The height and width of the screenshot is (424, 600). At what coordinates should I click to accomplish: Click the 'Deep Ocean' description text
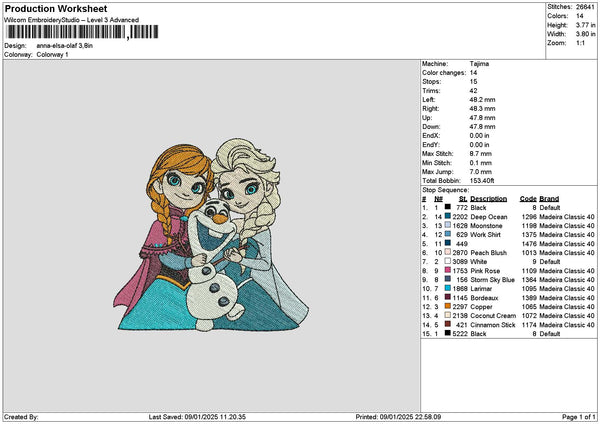point(489,217)
